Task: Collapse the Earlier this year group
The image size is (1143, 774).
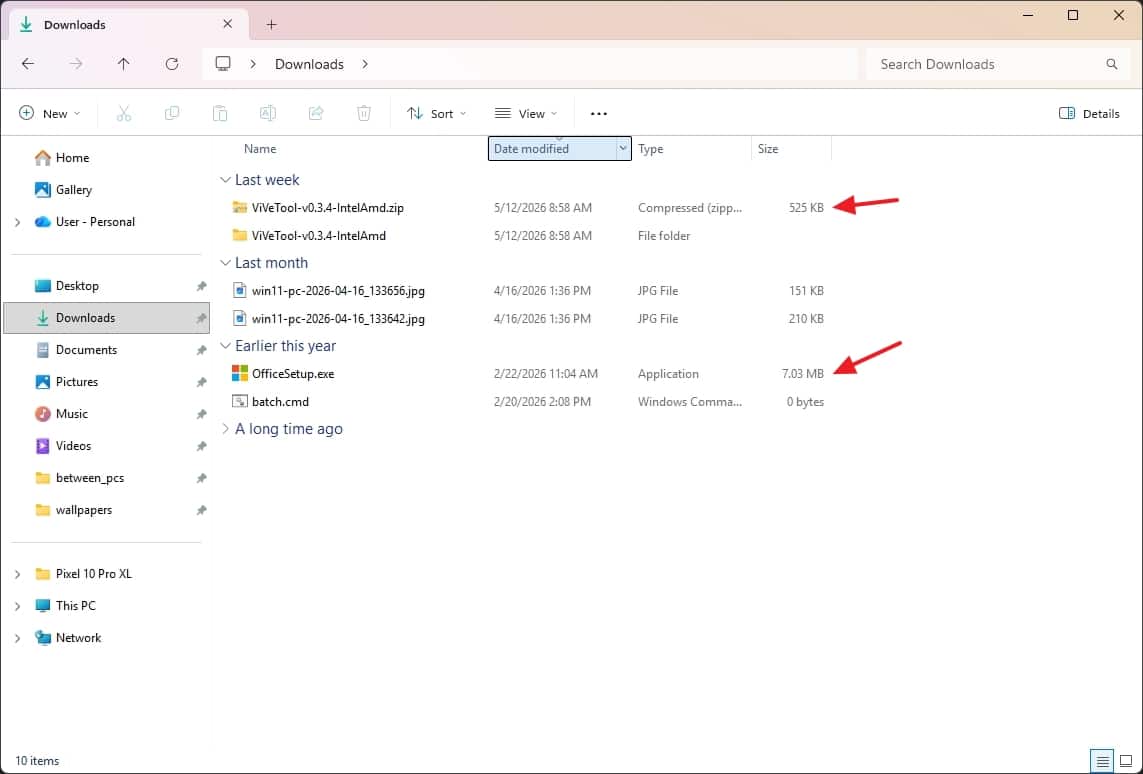Action: coord(225,345)
